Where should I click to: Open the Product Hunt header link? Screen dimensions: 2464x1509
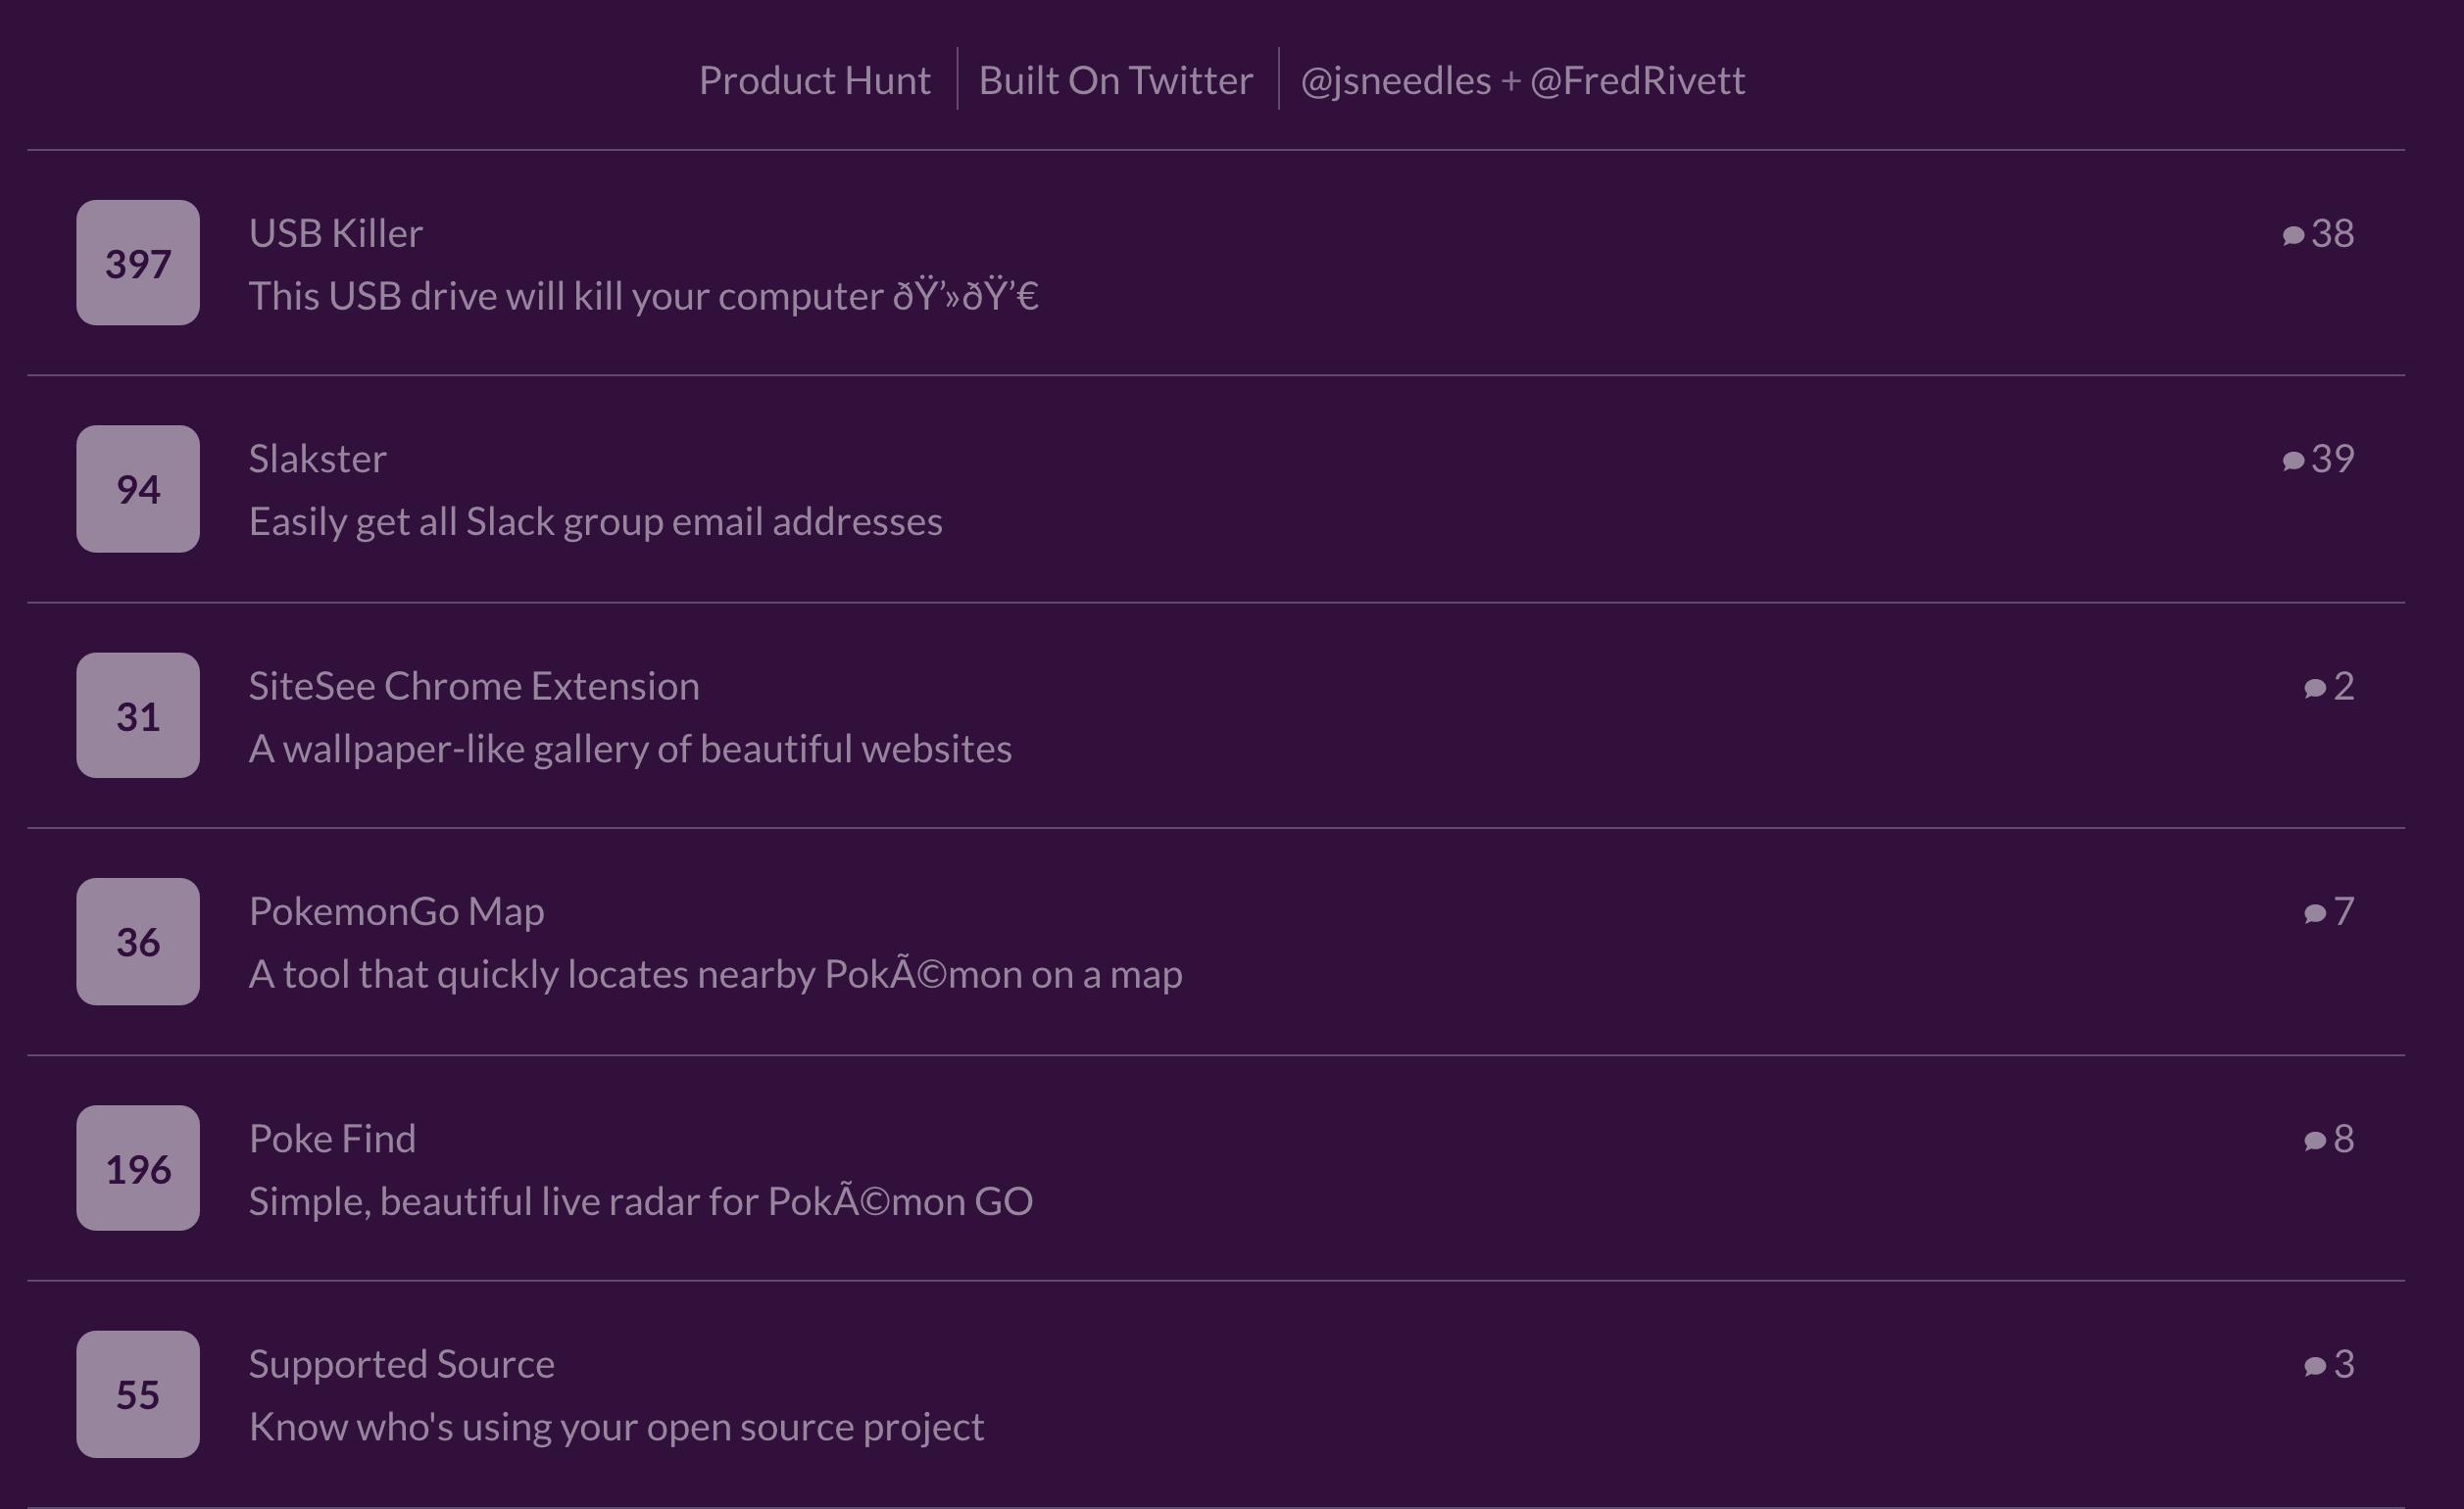pyautogui.click(x=814, y=80)
